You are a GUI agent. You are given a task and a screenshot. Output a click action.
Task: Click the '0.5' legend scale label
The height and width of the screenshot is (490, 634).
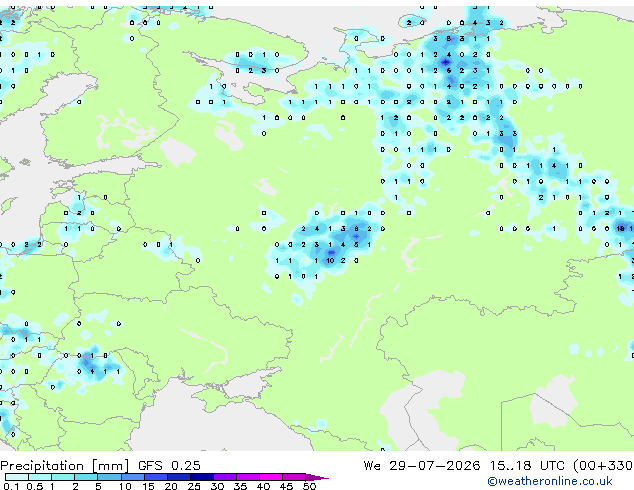(34, 486)
